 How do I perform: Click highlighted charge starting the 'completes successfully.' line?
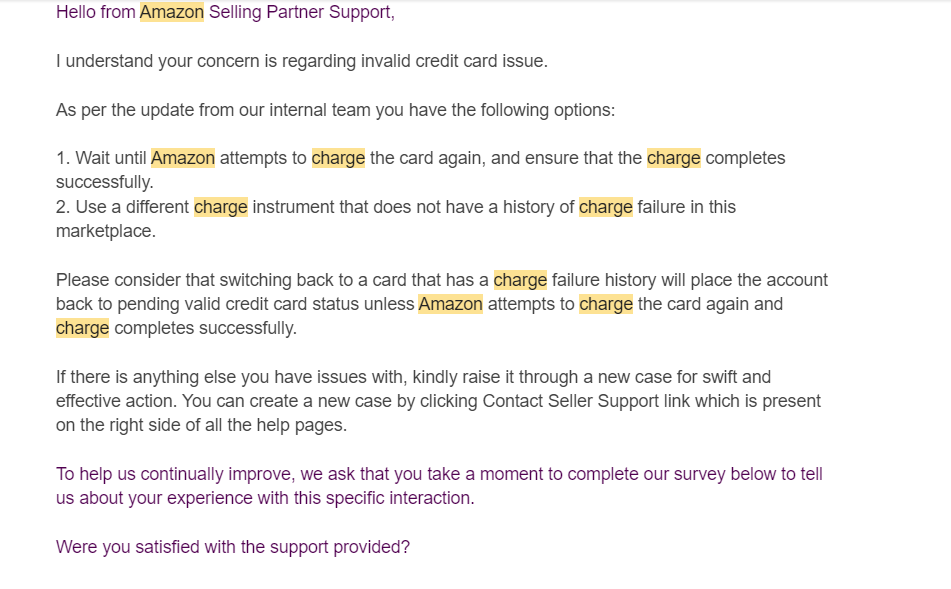82,328
